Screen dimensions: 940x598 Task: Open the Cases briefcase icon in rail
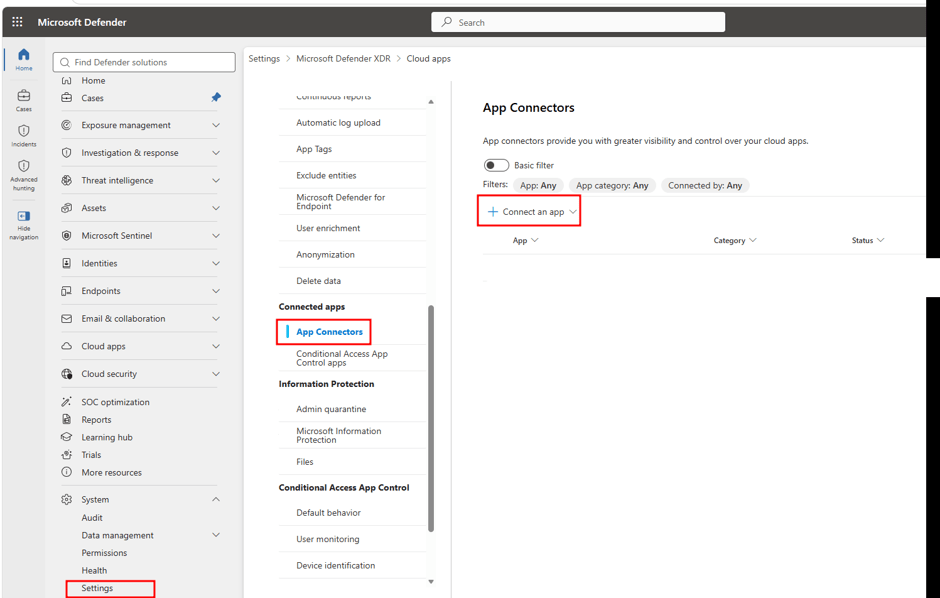coord(23,96)
